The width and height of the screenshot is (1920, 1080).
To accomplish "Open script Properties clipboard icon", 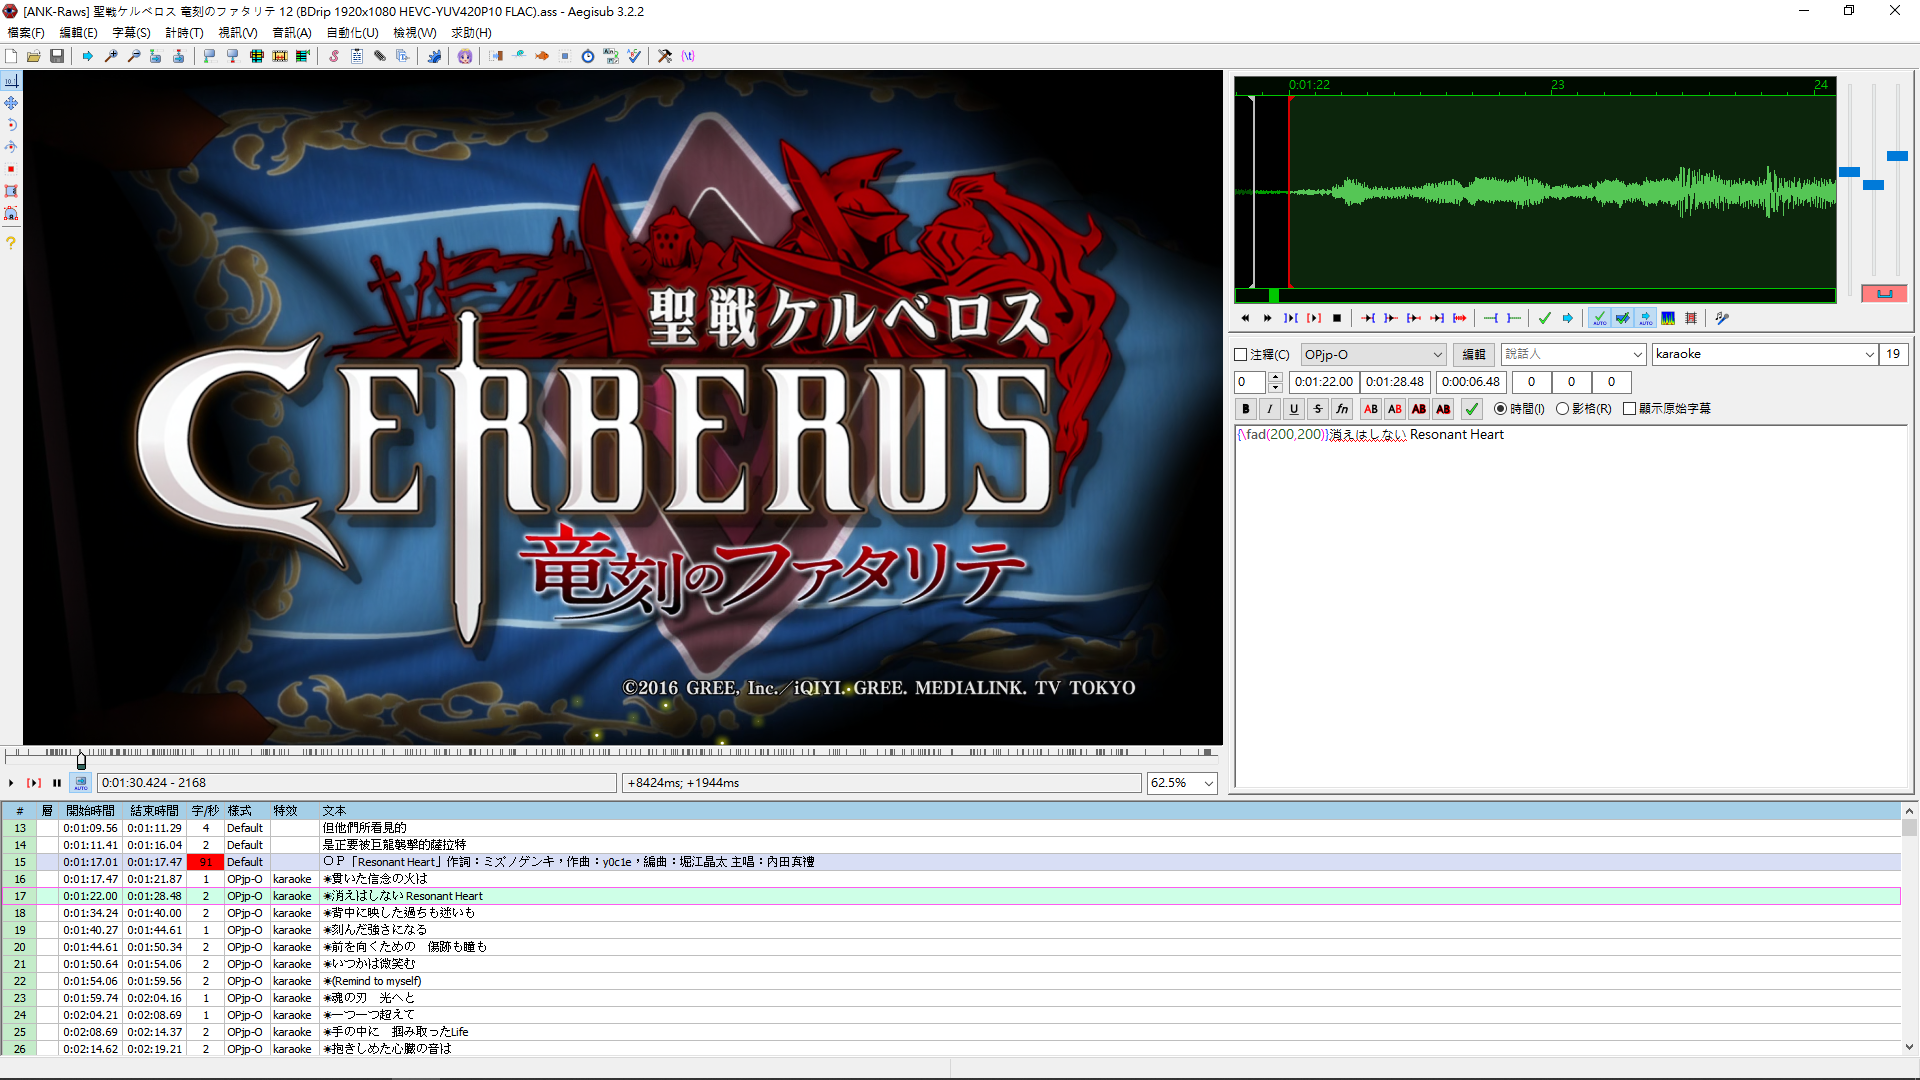I will tap(357, 56).
